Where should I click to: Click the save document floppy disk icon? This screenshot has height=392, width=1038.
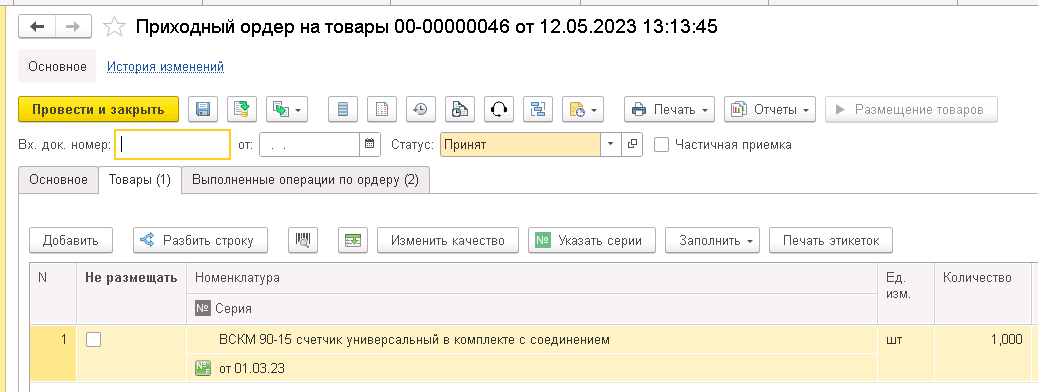(x=203, y=109)
